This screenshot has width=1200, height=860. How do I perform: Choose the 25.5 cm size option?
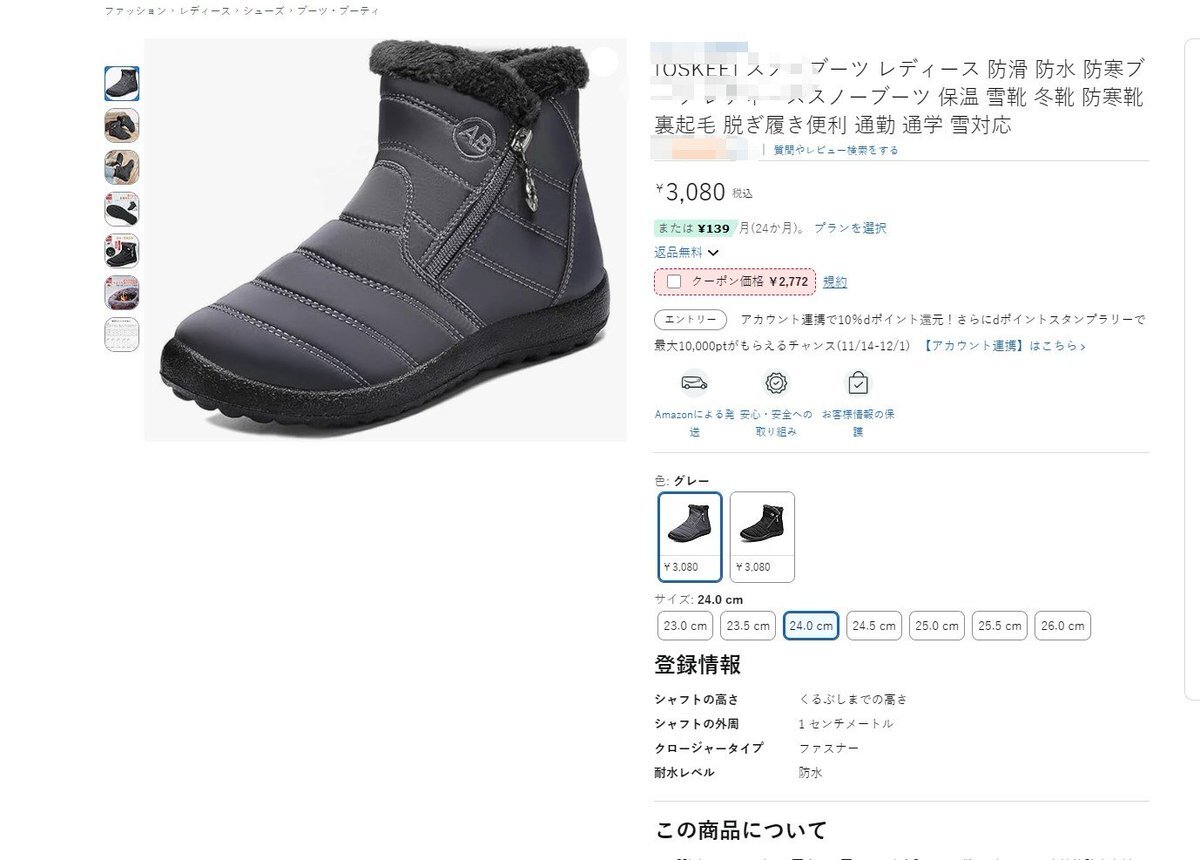pyautogui.click(x=1000, y=626)
